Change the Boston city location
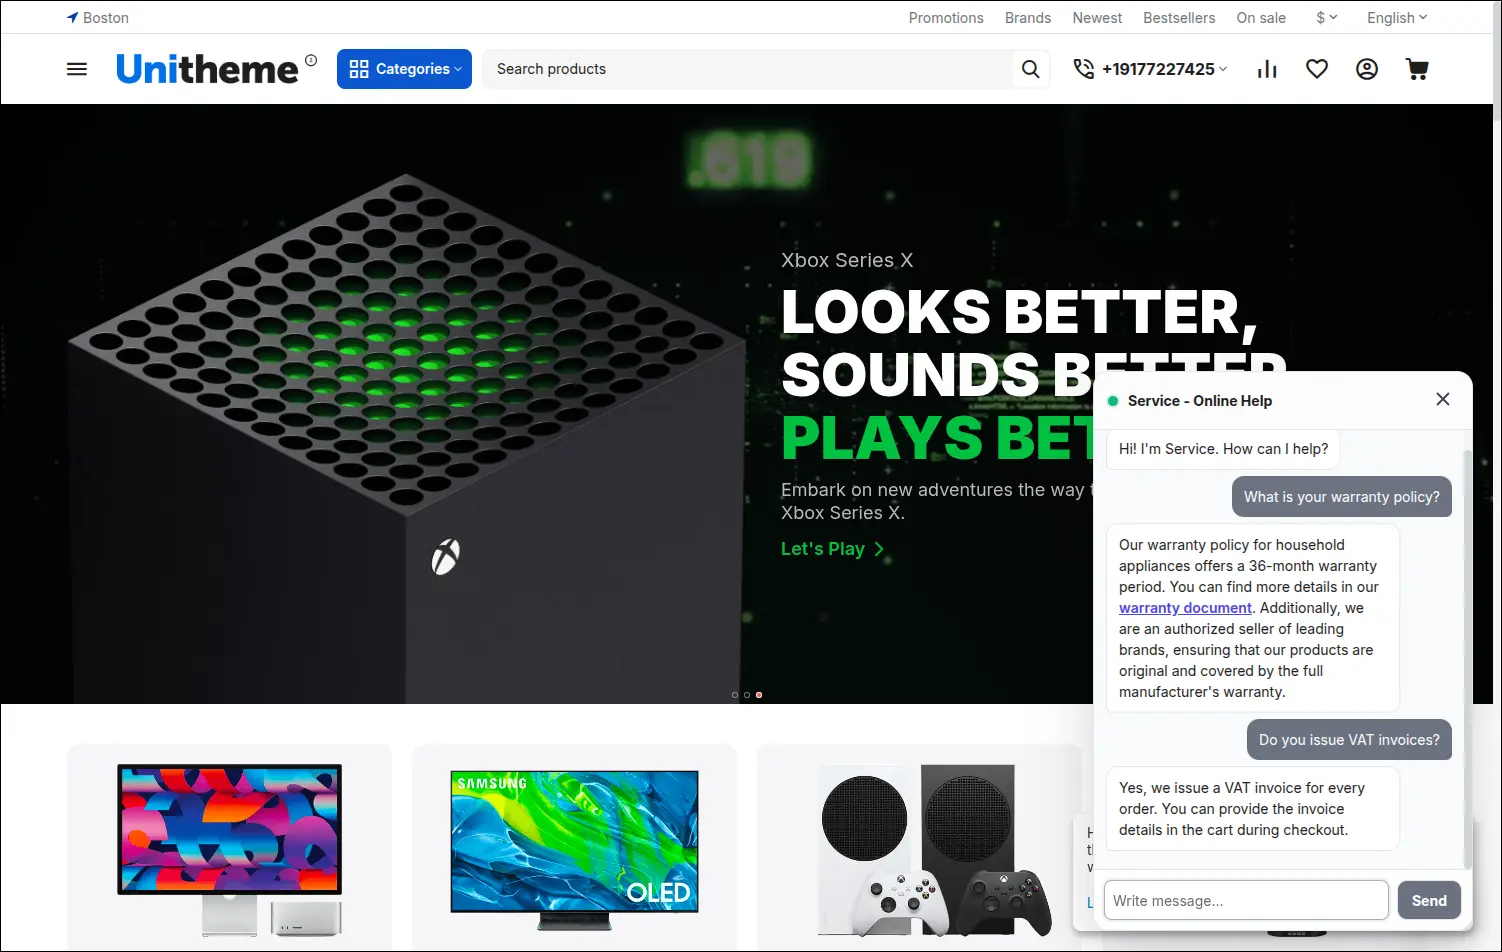The height and width of the screenshot is (952, 1502). [106, 18]
